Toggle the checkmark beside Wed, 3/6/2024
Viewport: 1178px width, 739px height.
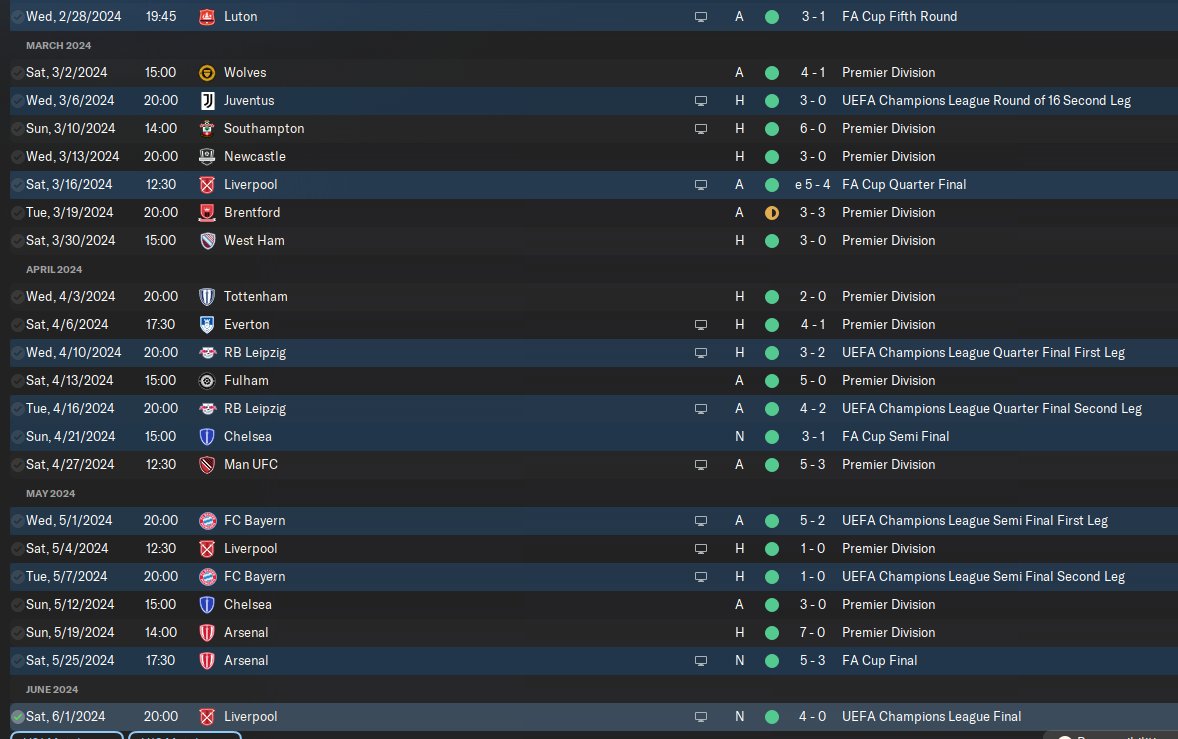(x=17, y=100)
